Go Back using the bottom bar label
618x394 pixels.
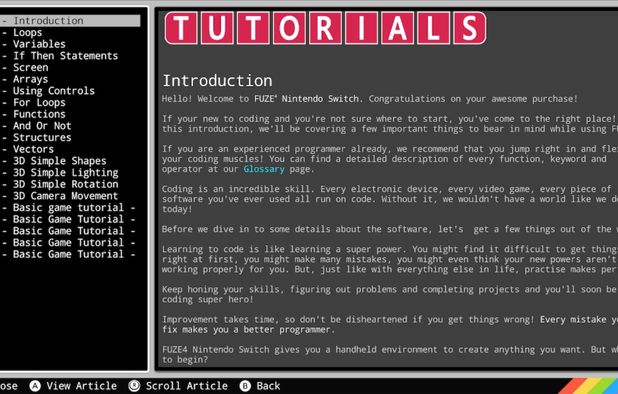[268, 386]
